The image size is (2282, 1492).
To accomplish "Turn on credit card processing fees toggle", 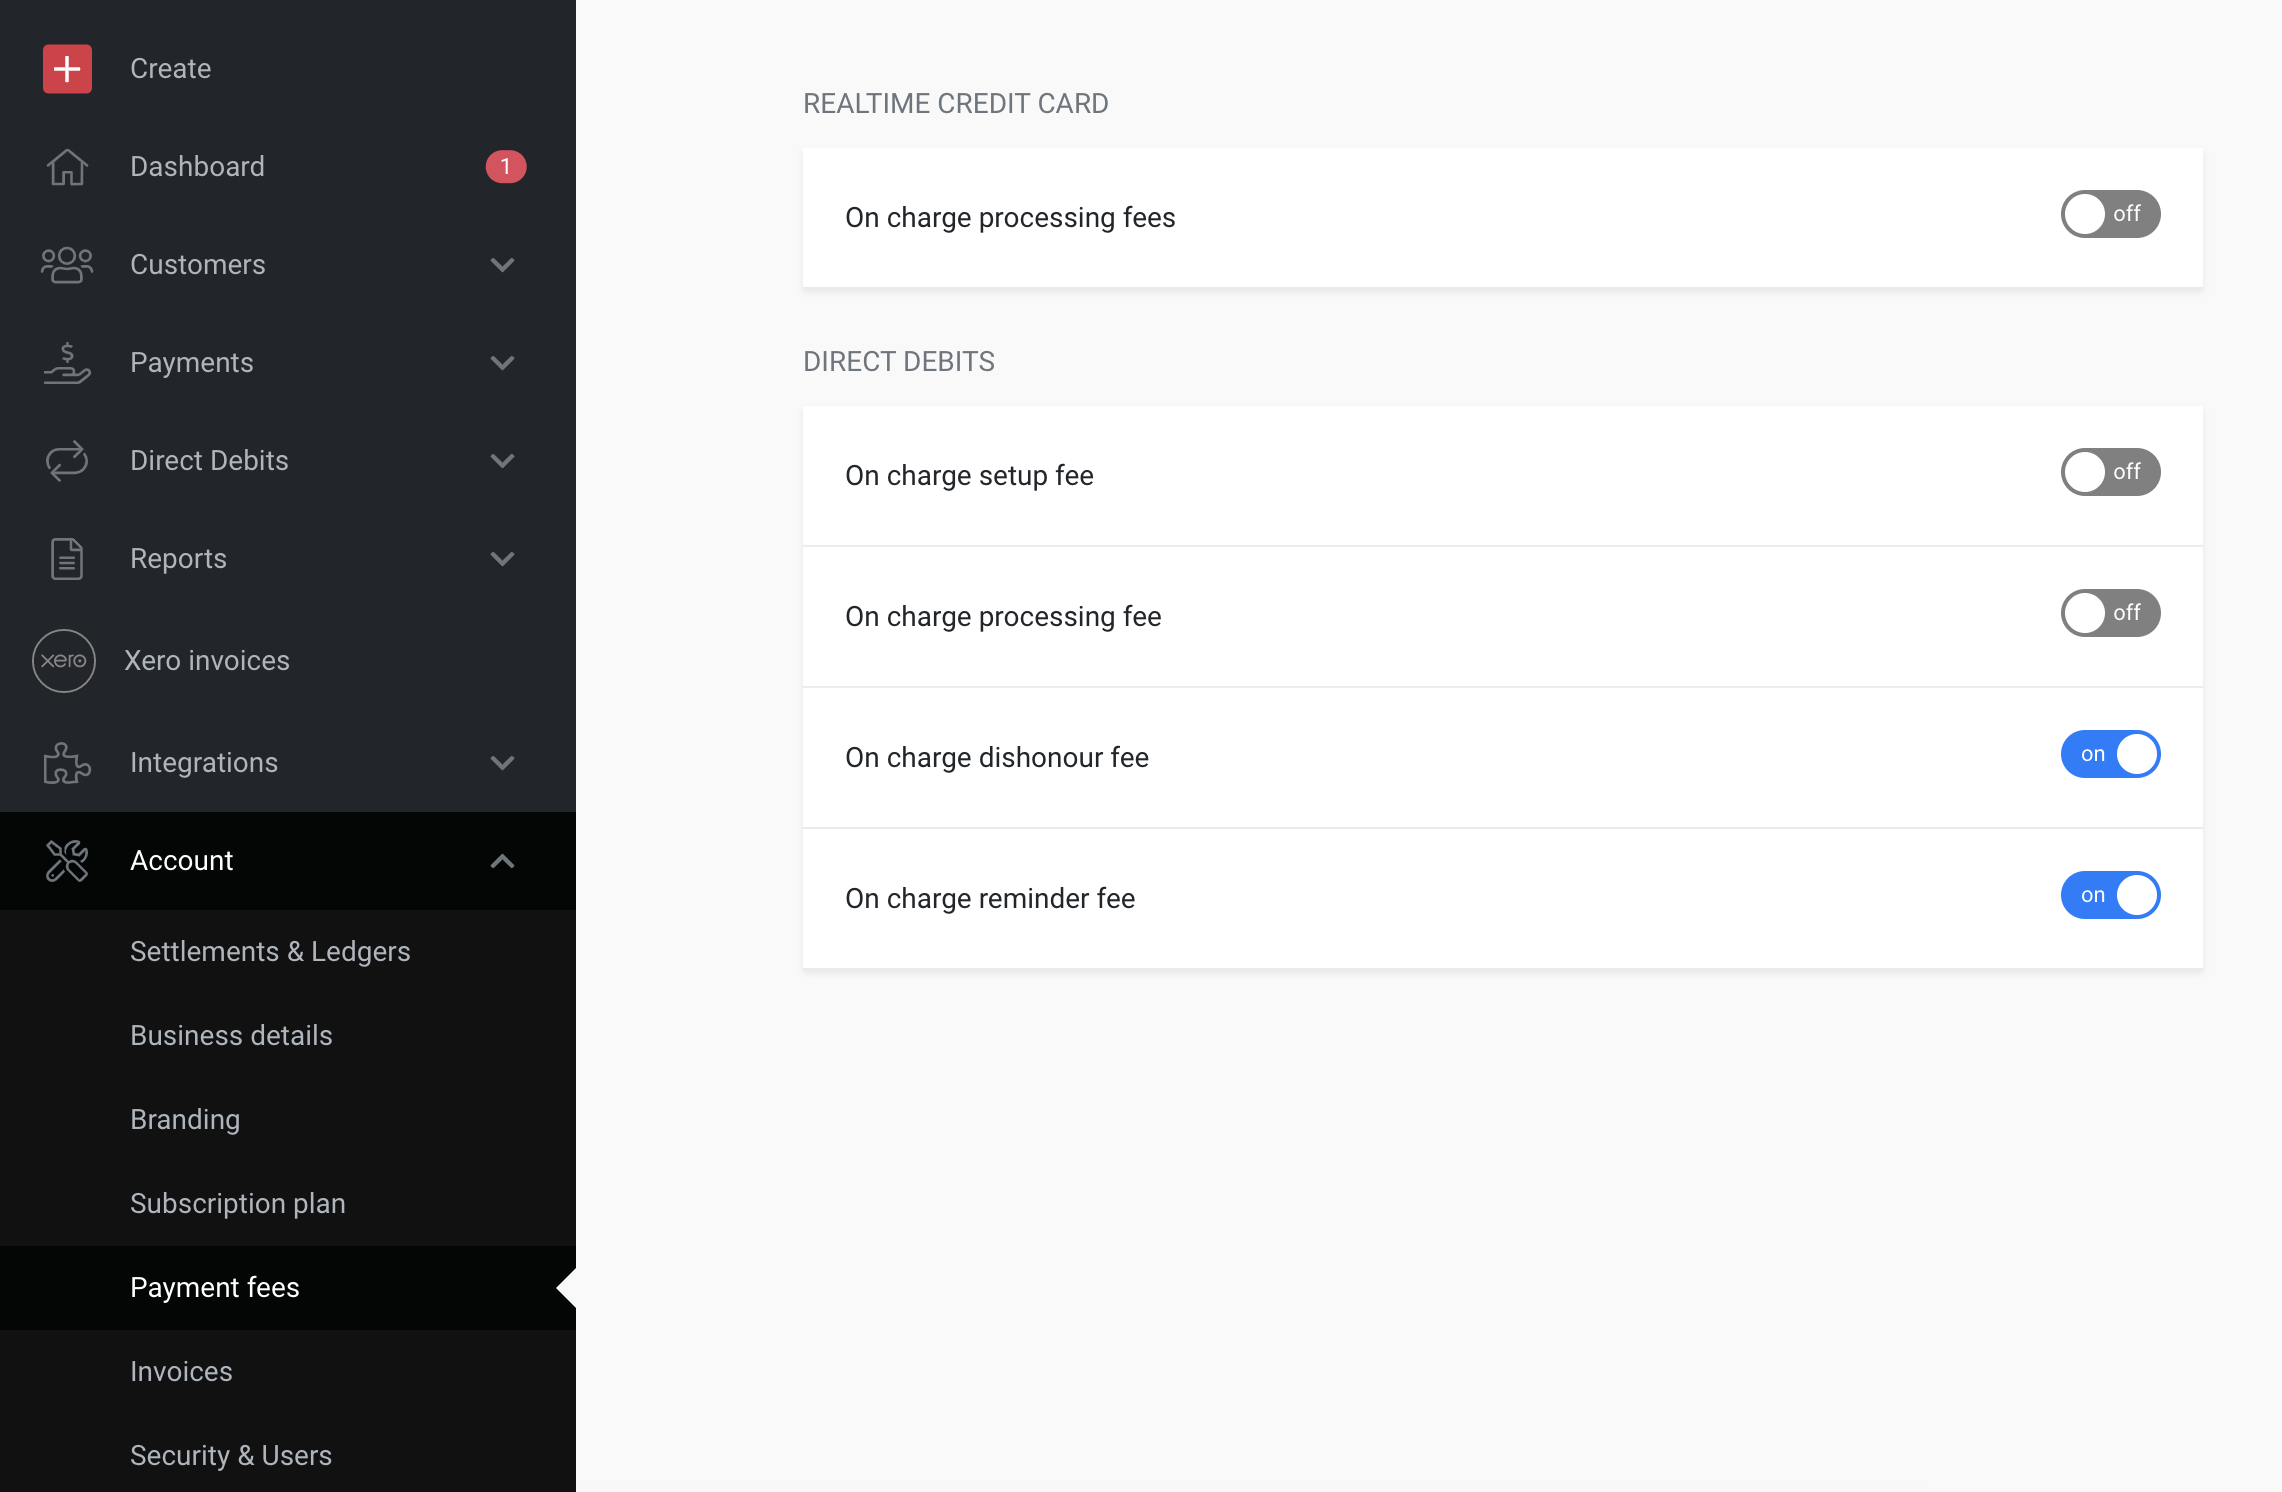I will click(2110, 214).
